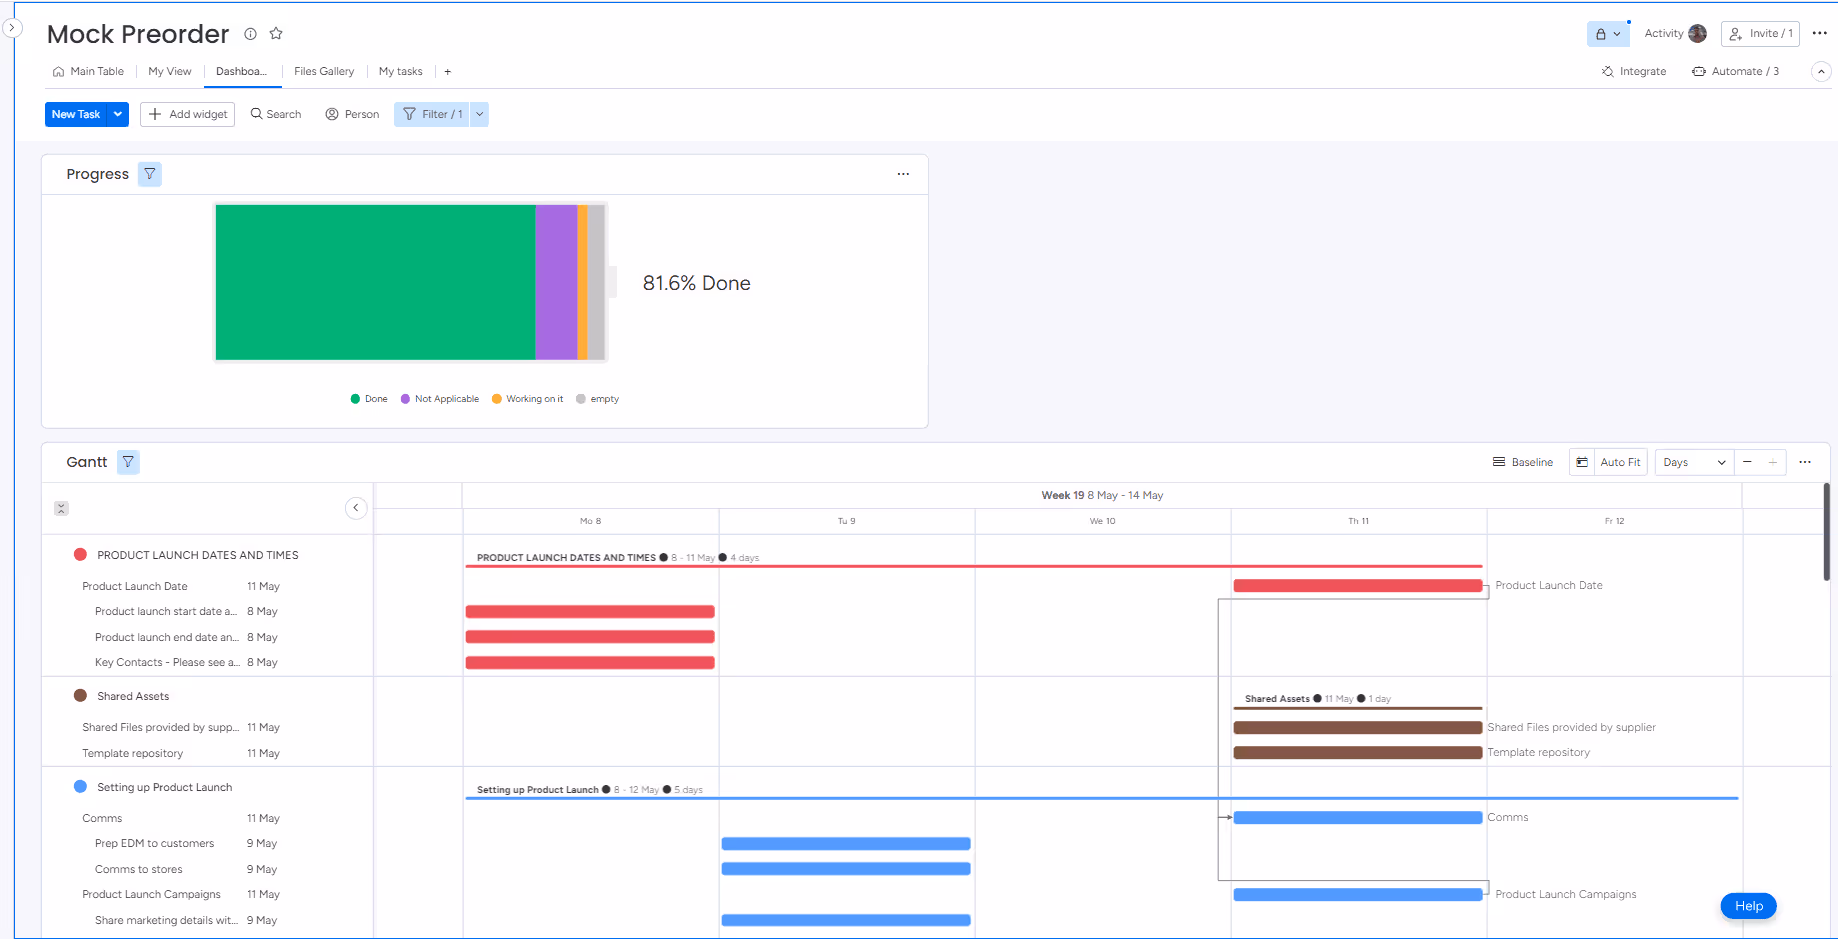Click the Integrate icon at top right
The width and height of the screenshot is (1838, 939).
pos(1607,71)
